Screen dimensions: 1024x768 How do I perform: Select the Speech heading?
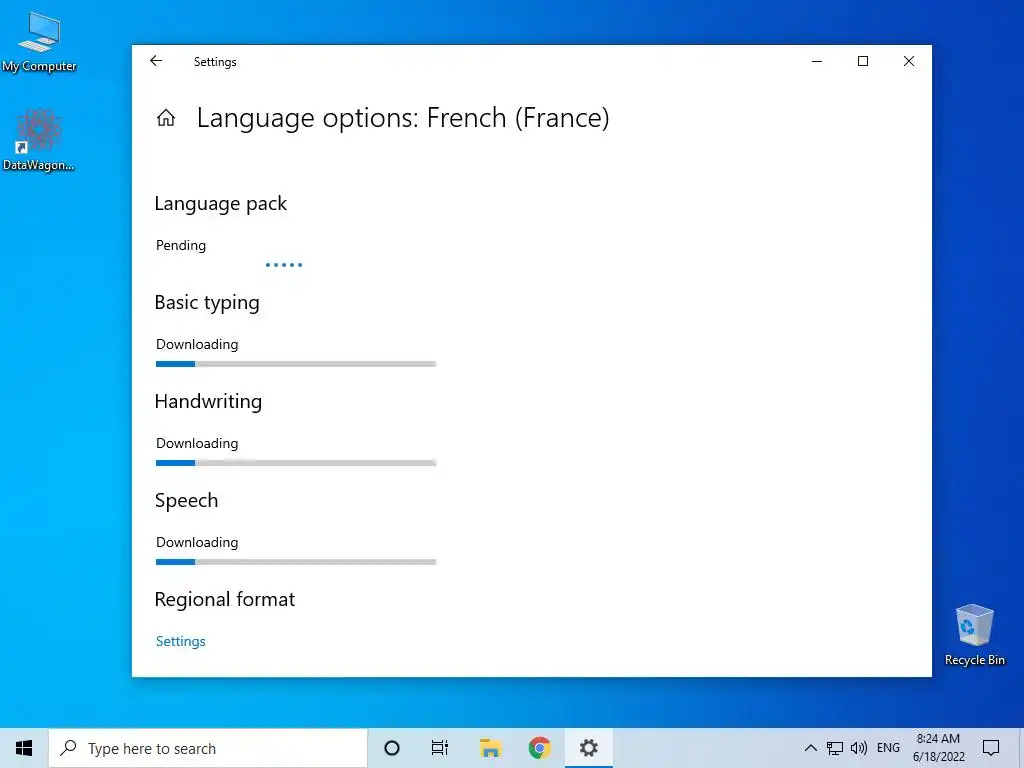pyautogui.click(x=186, y=501)
